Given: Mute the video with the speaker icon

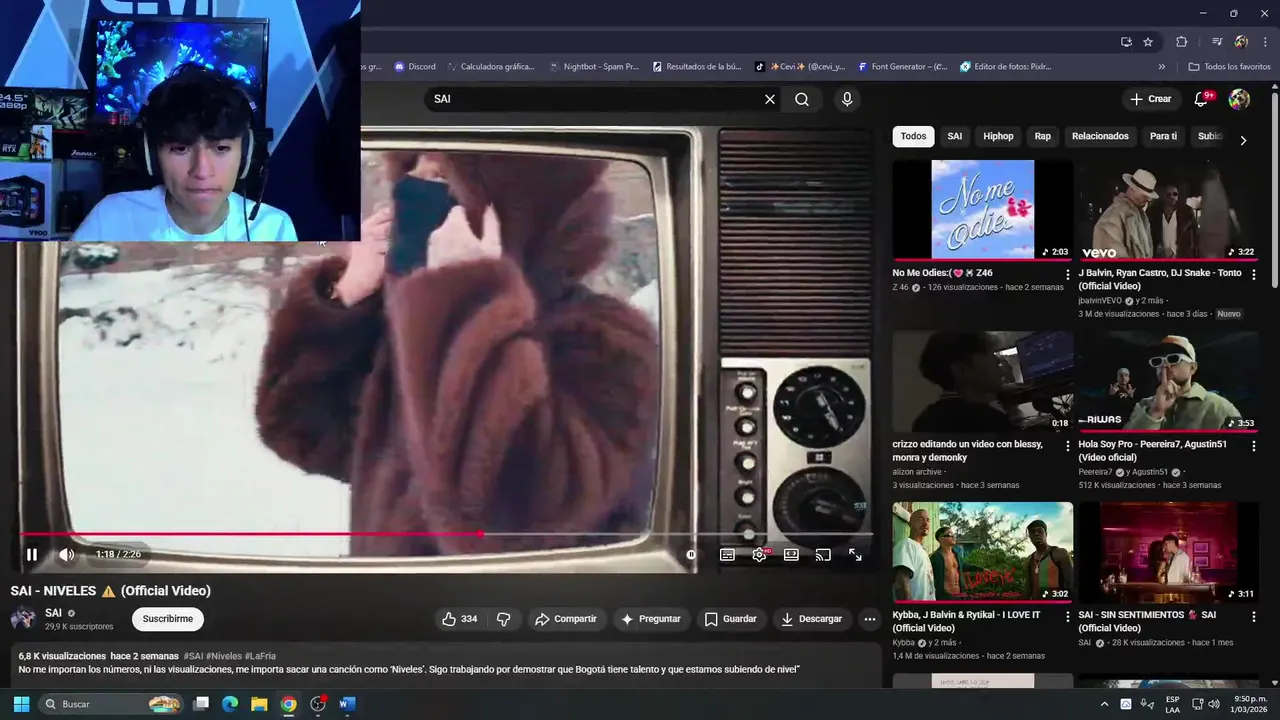Looking at the screenshot, I should click(66, 554).
